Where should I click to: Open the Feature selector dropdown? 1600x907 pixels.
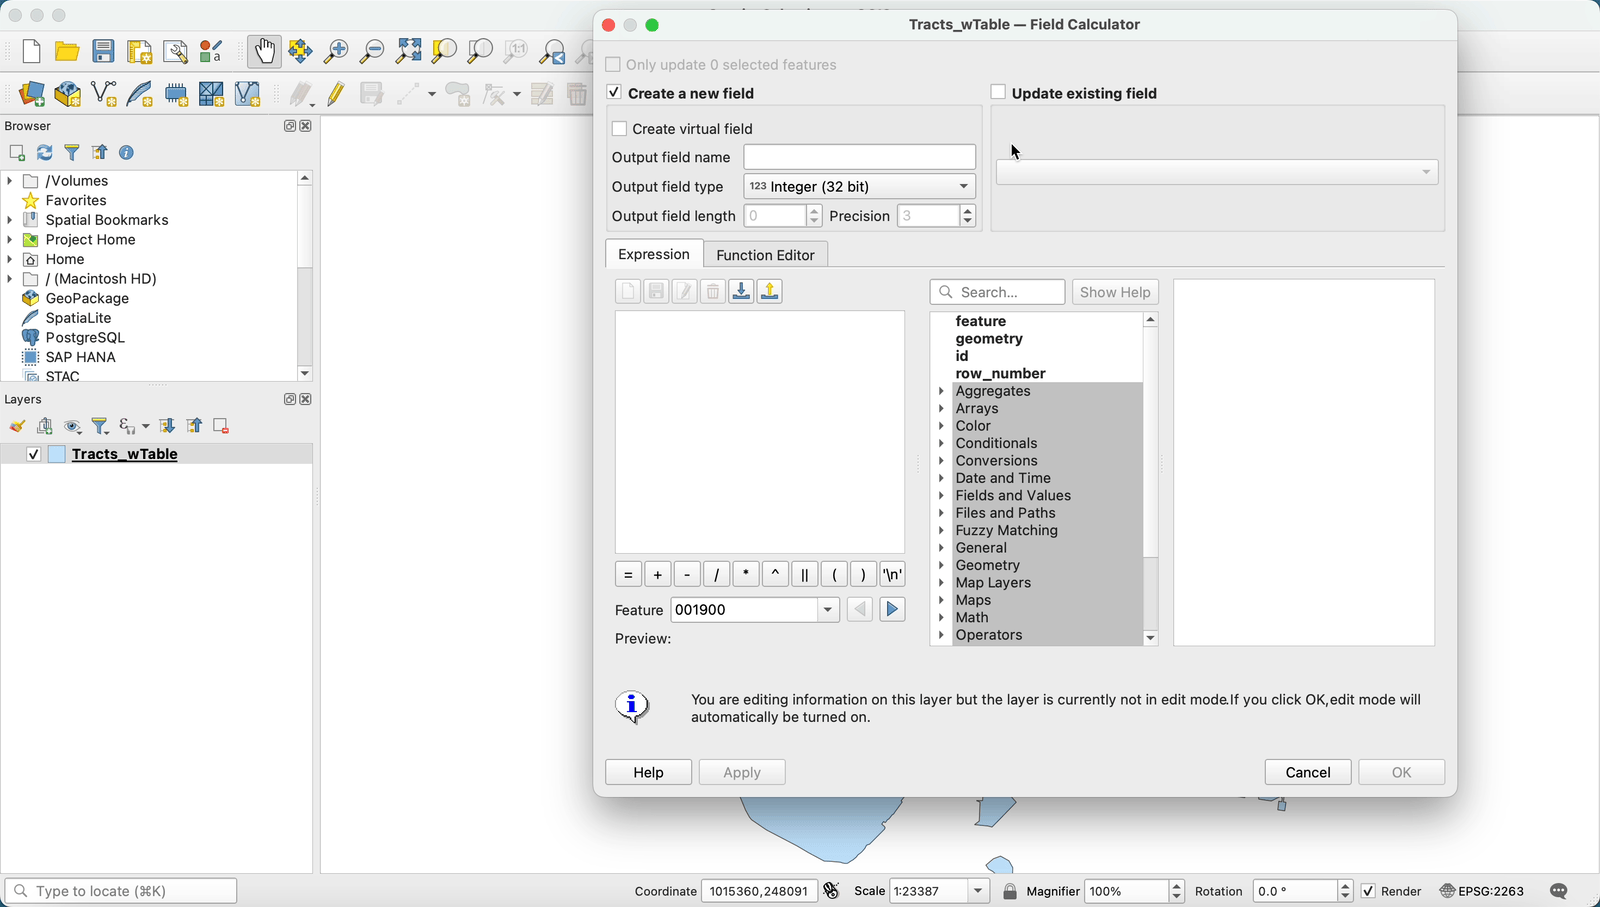(827, 609)
